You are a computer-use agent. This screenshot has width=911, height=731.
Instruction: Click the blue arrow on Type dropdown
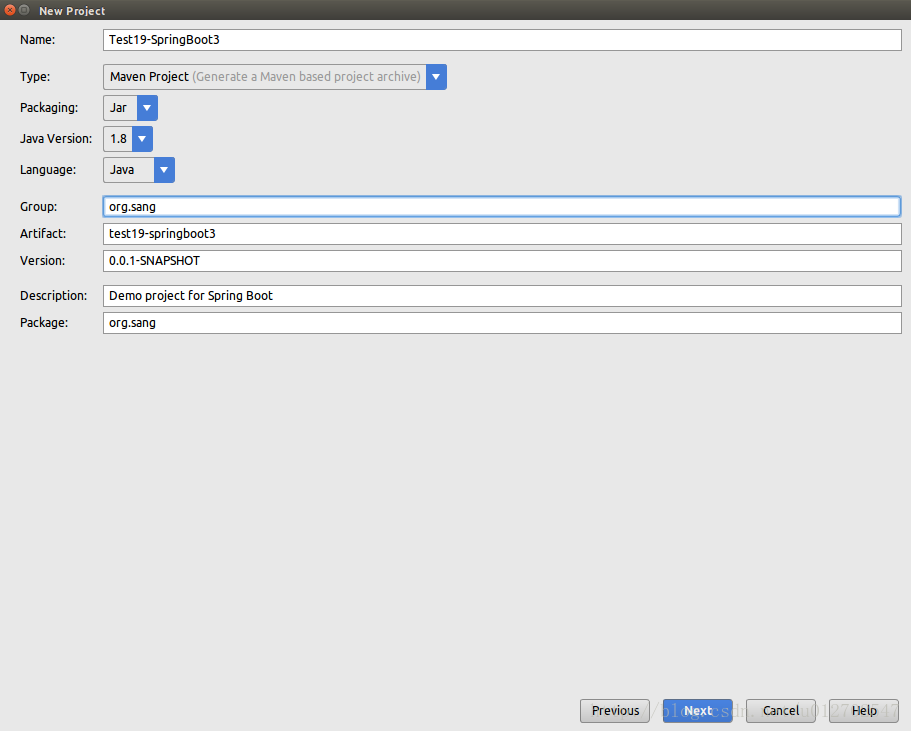(436, 77)
